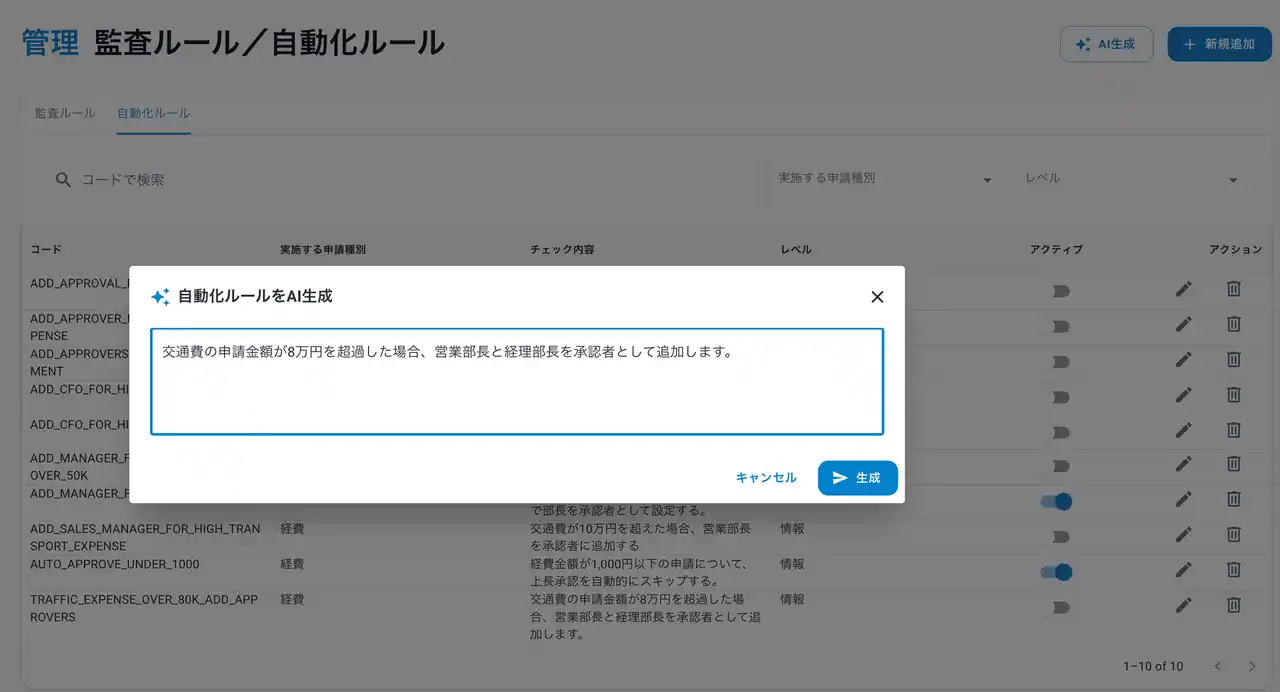
Task: Select the 自動化ルール tab
Action: coord(153,113)
